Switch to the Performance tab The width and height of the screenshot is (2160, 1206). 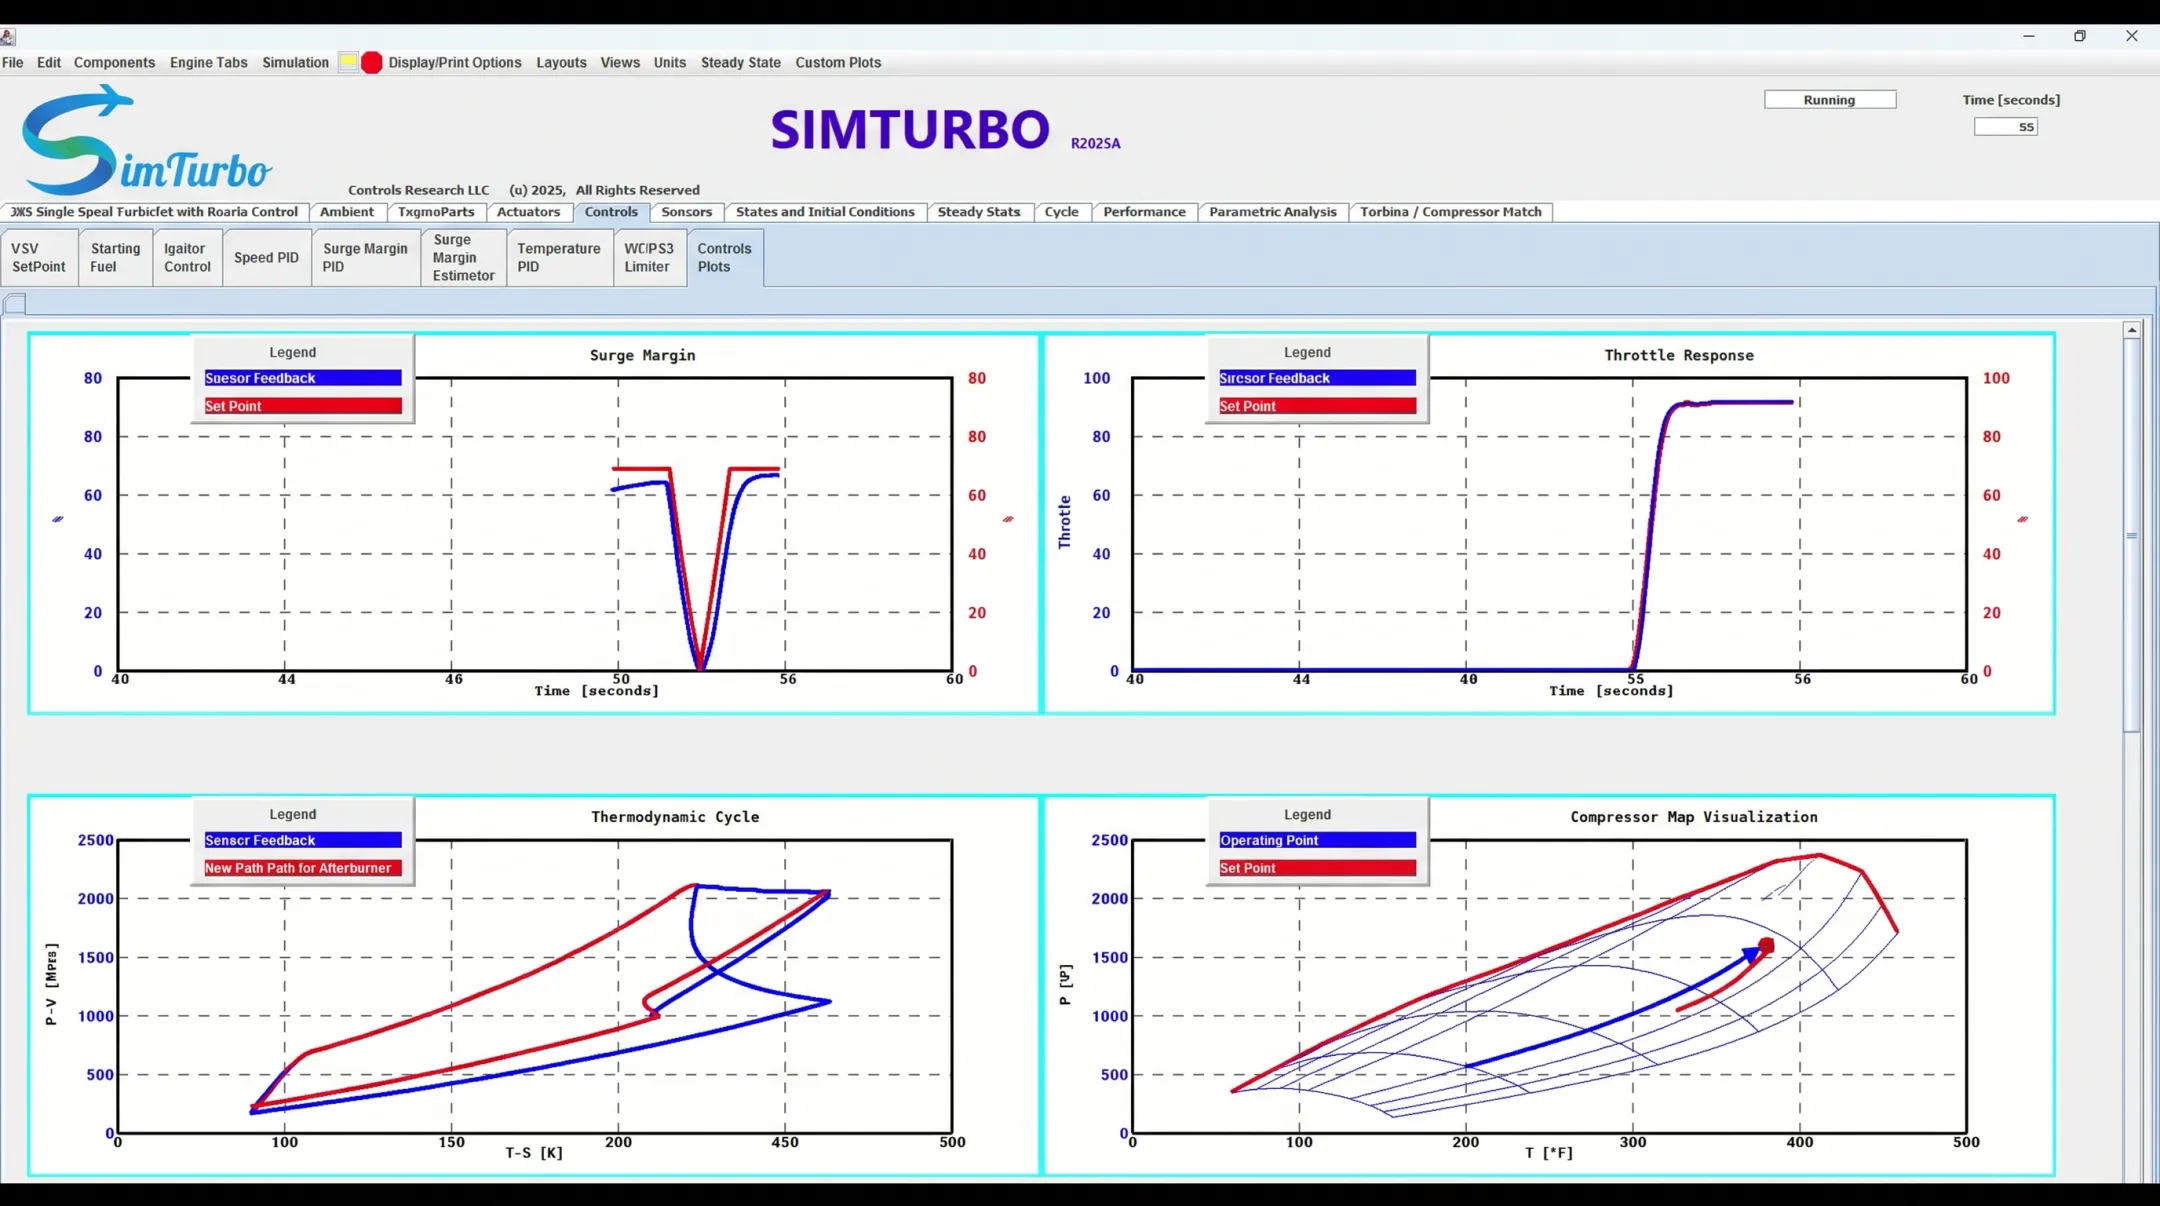click(1144, 212)
